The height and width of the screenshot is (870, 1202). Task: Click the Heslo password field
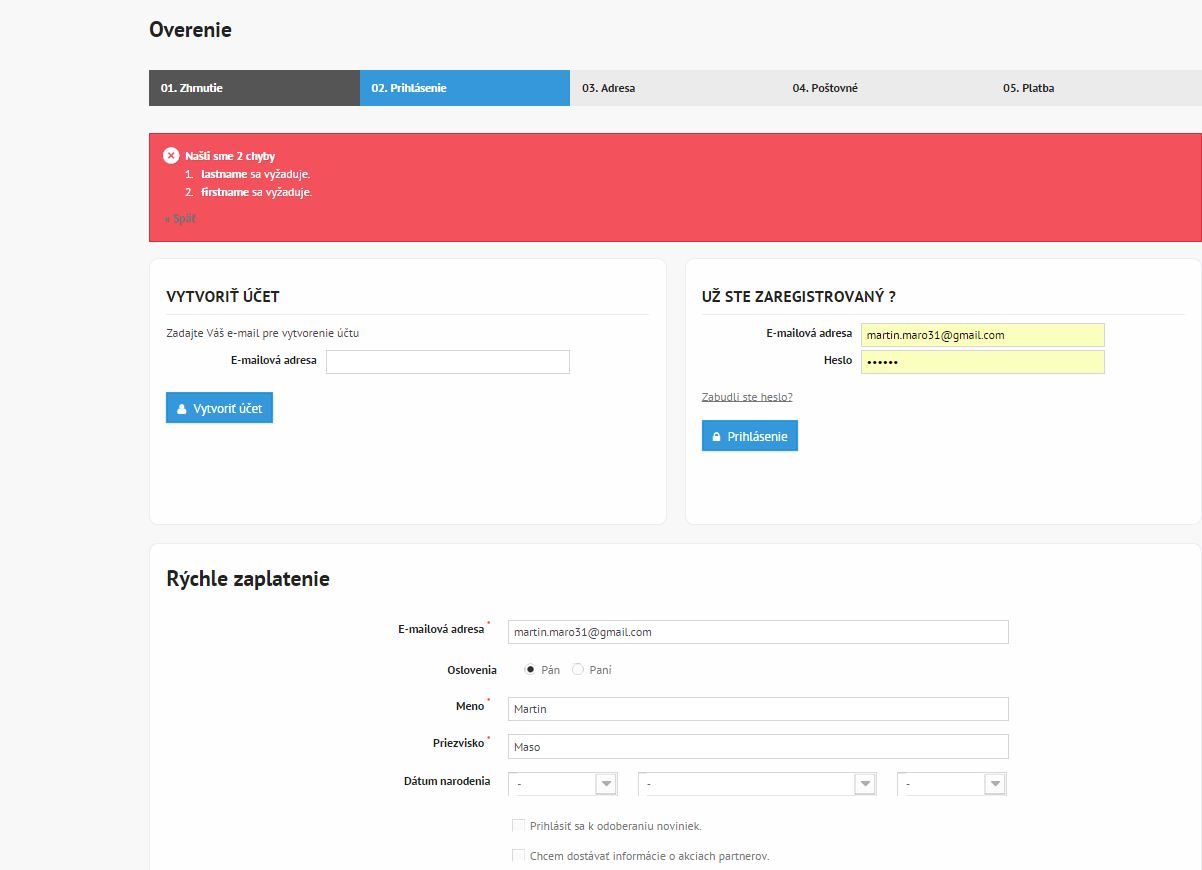pyautogui.click(x=983, y=361)
